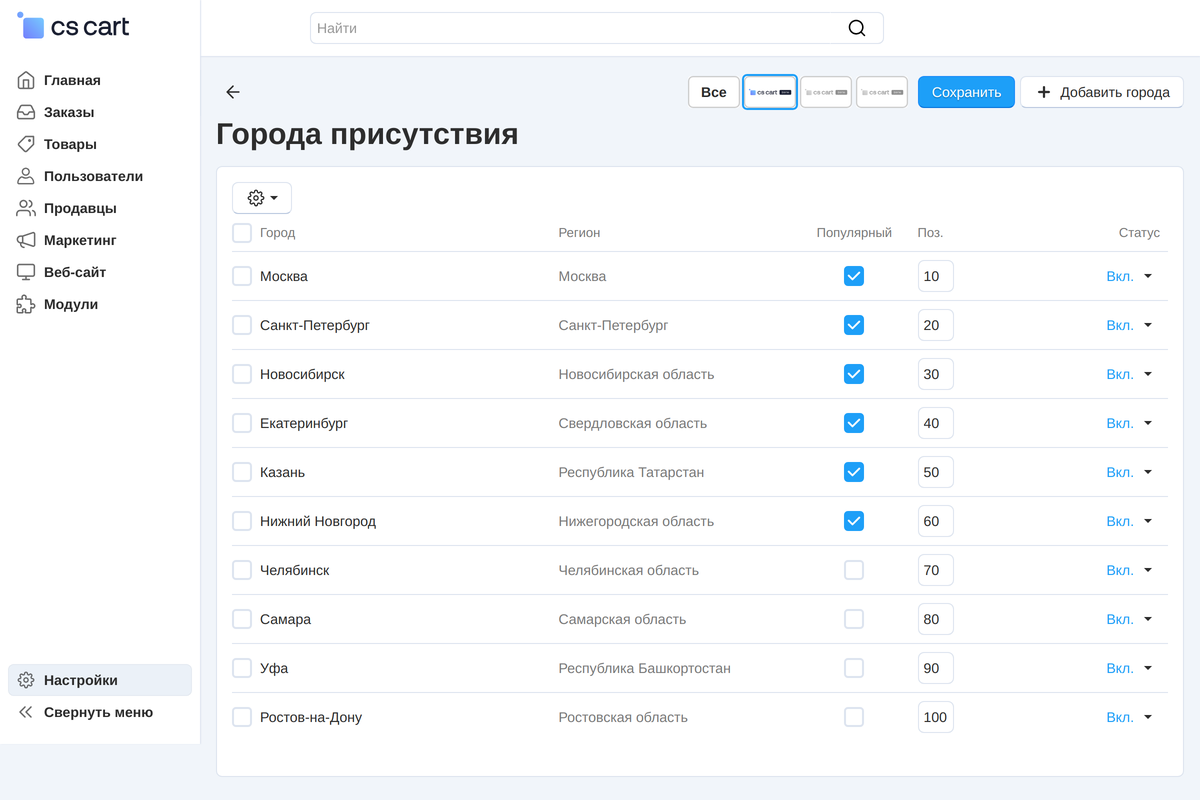Viewport: 1200px width, 800px height.
Task: Edit the position field with value 10
Action: point(936,276)
